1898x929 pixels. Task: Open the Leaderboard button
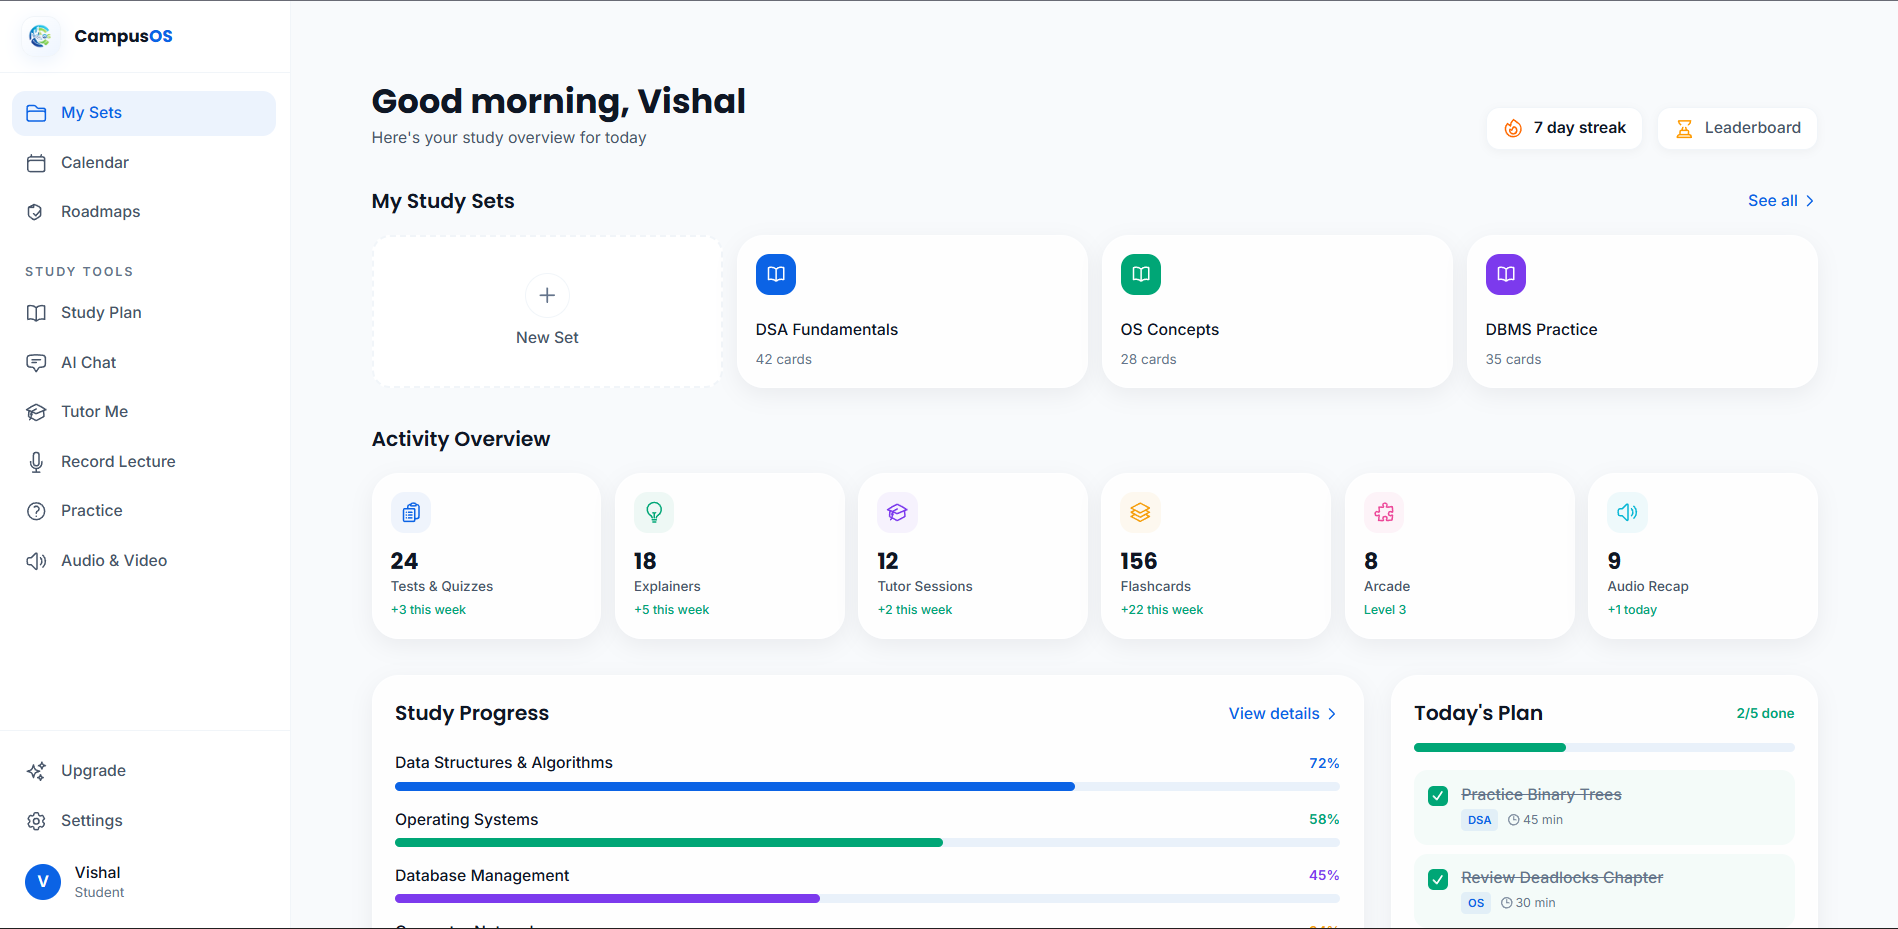tap(1737, 128)
